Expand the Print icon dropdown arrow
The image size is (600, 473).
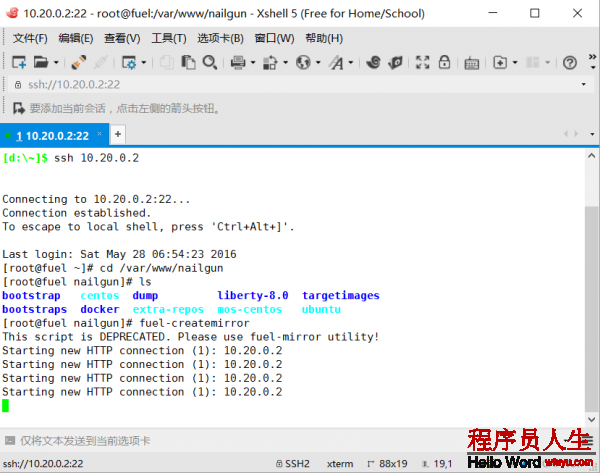(253, 62)
